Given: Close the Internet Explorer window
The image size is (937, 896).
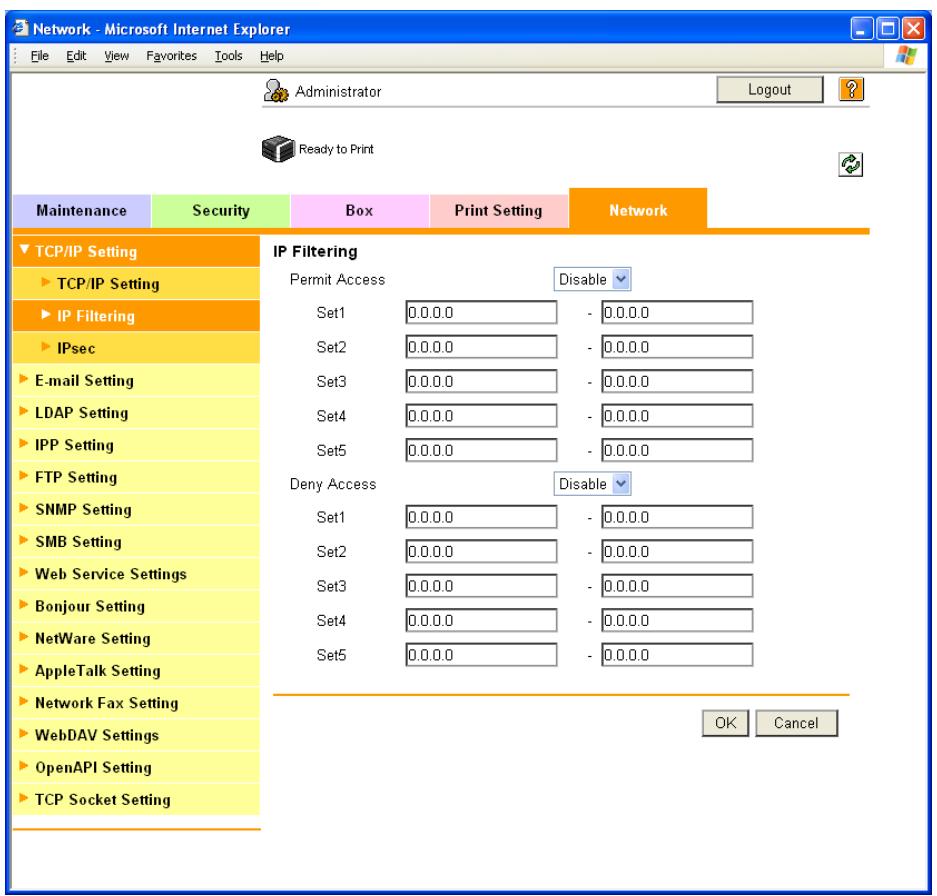Looking at the screenshot, I should (x=913, y=29).
